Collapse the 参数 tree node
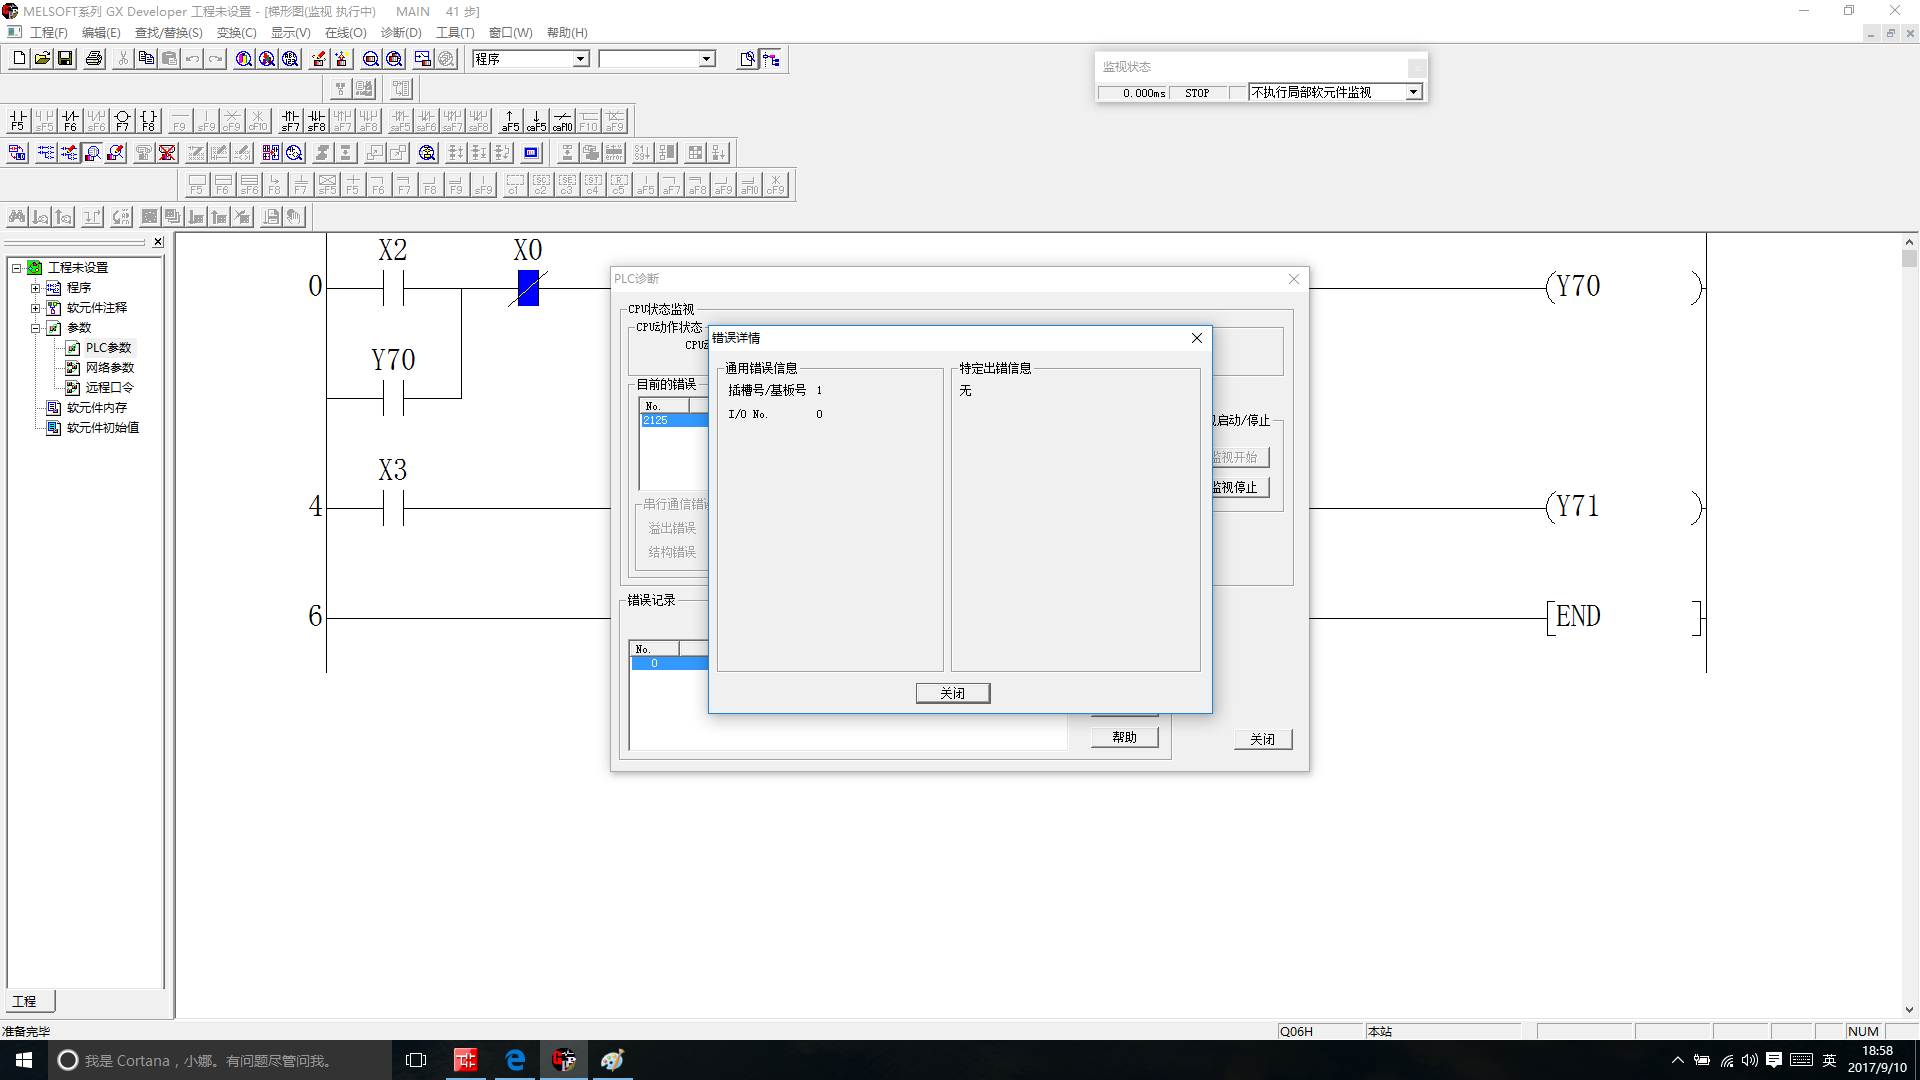Viewport: 1920px width, 1080px height. pyautogui.click(x=35, y=328)
